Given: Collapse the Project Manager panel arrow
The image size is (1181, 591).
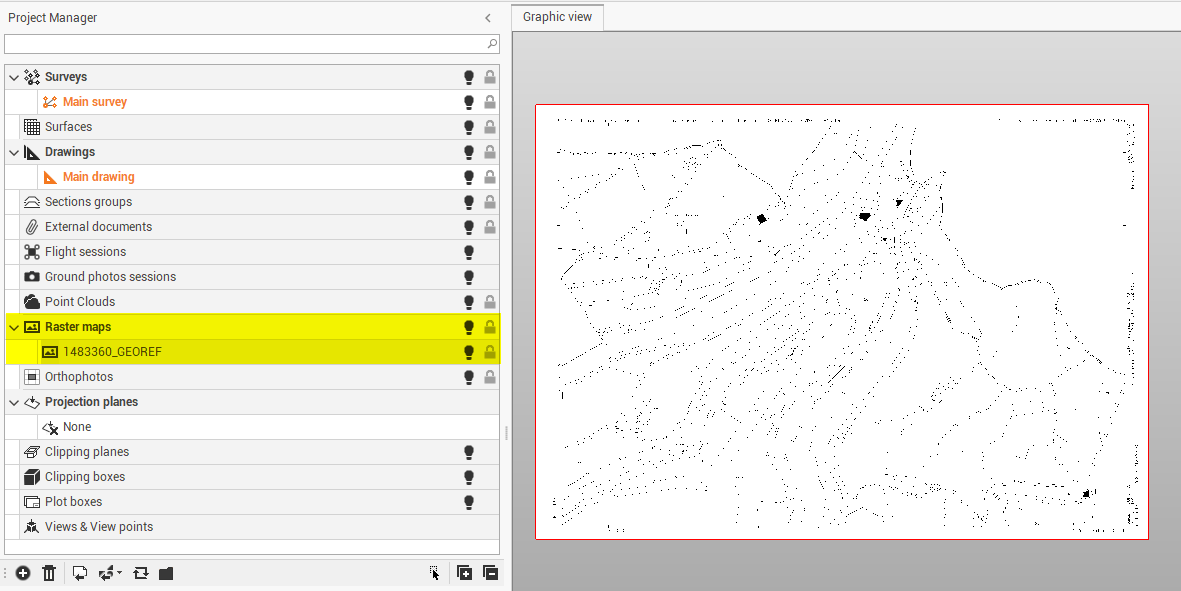Looking at the screenshot, I should tap(488, 18).
